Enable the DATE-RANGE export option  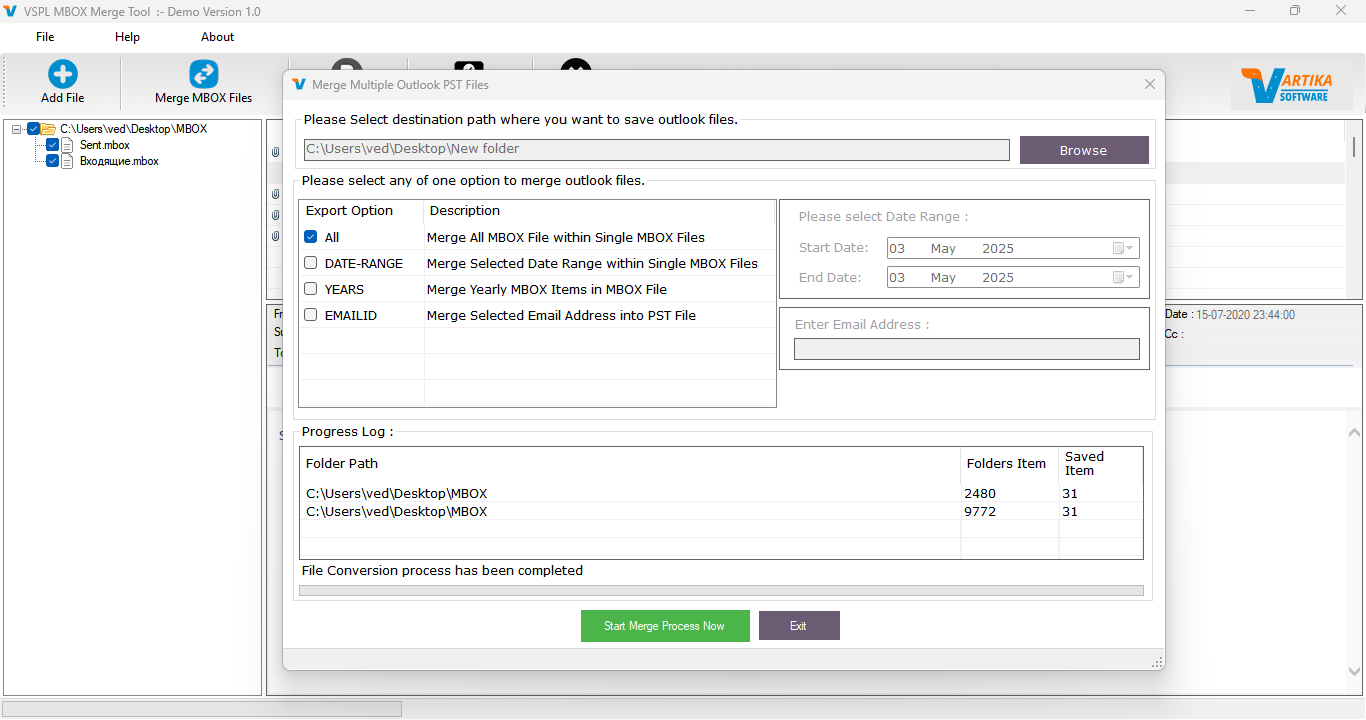[311, 263]
